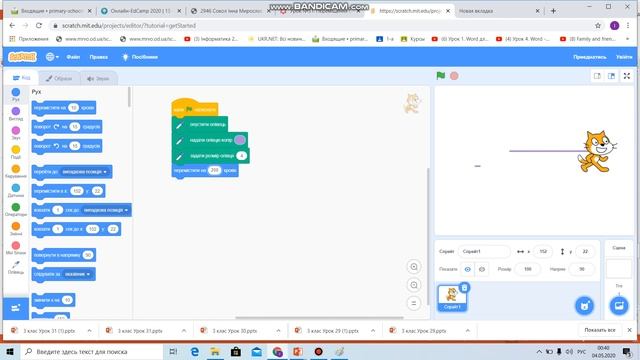Click the red stop button
This screenshot has width=640, height=360.
click(454, 76)
